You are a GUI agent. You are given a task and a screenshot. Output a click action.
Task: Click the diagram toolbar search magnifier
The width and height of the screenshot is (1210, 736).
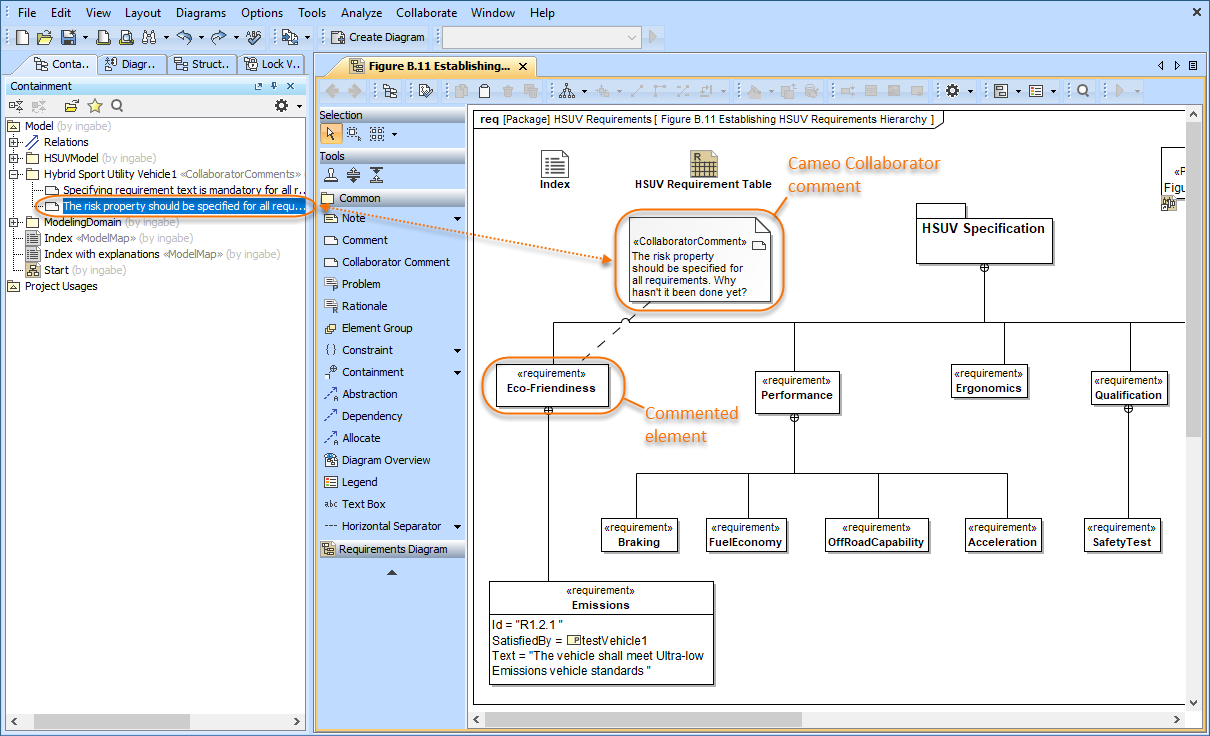pyautogui.click(x=1083, y=91)
